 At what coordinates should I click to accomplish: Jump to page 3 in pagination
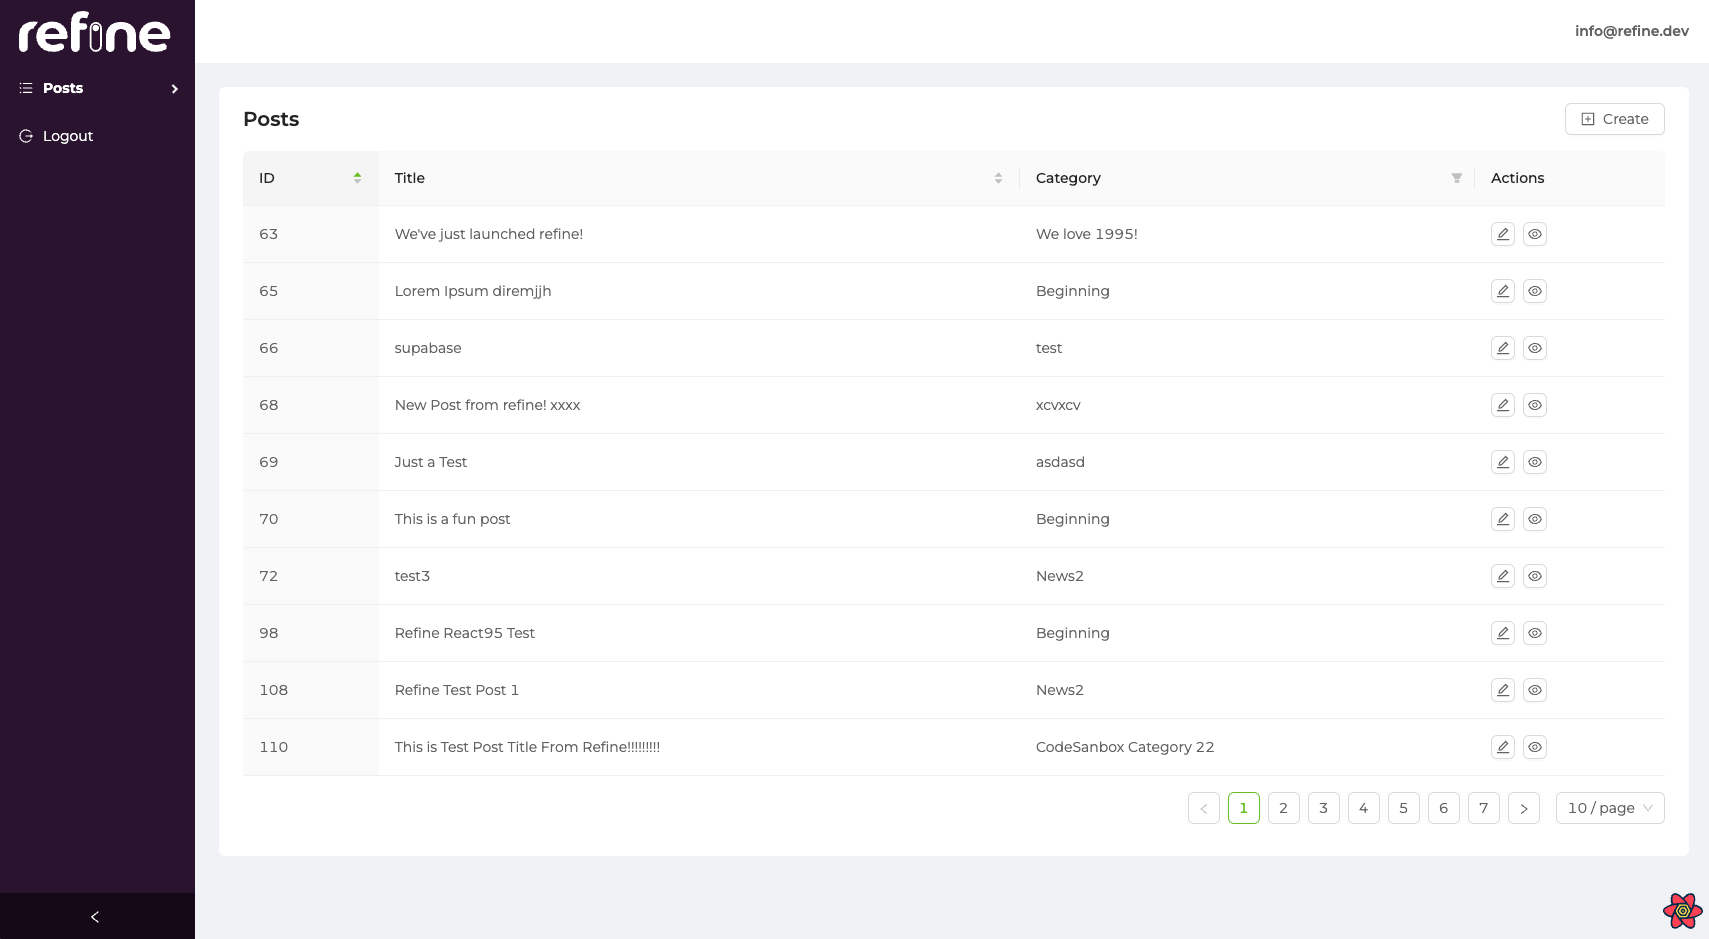point(1323,808)
